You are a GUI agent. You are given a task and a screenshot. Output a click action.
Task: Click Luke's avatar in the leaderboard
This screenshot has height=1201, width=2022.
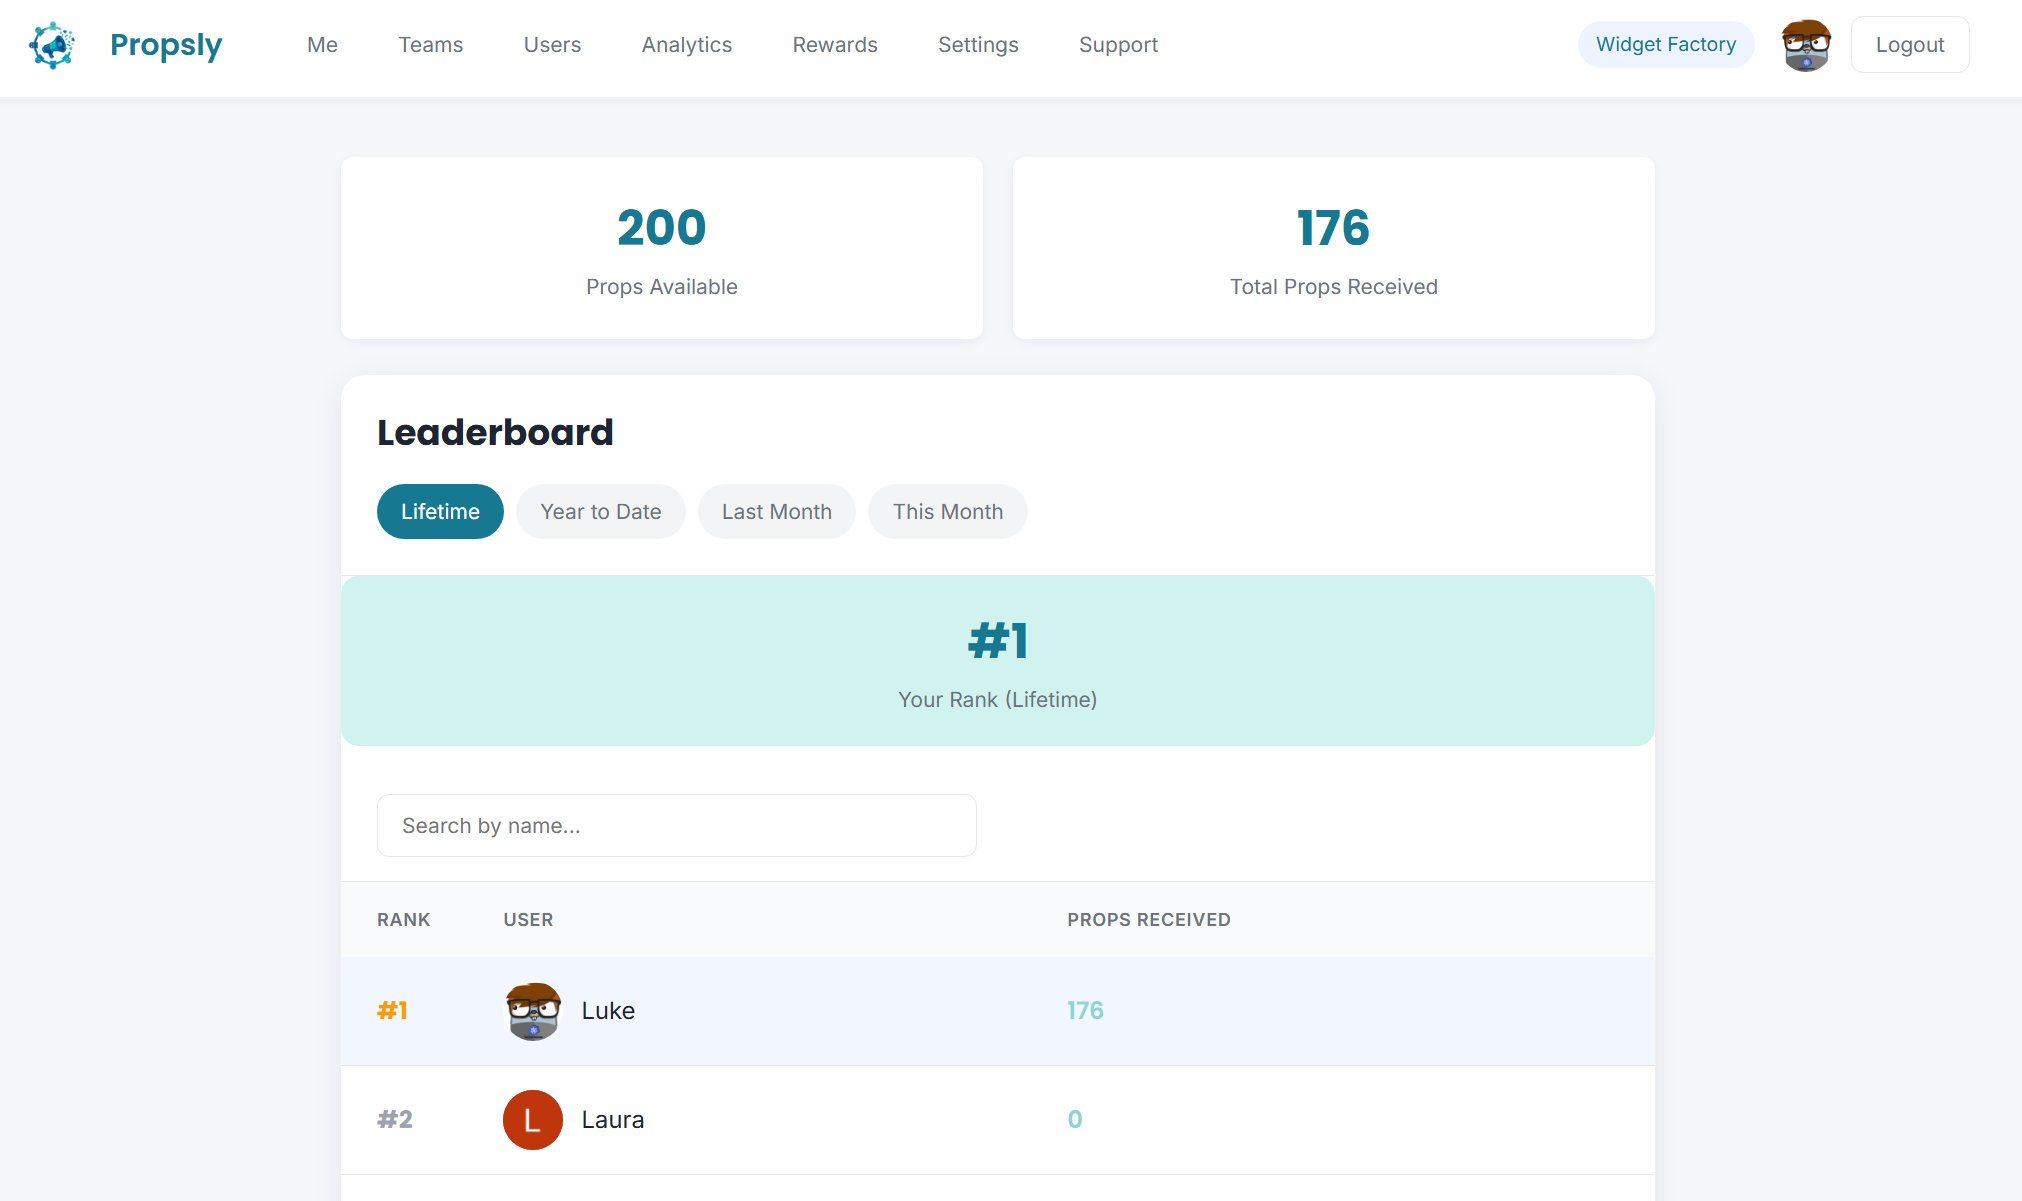point(533,1011)
